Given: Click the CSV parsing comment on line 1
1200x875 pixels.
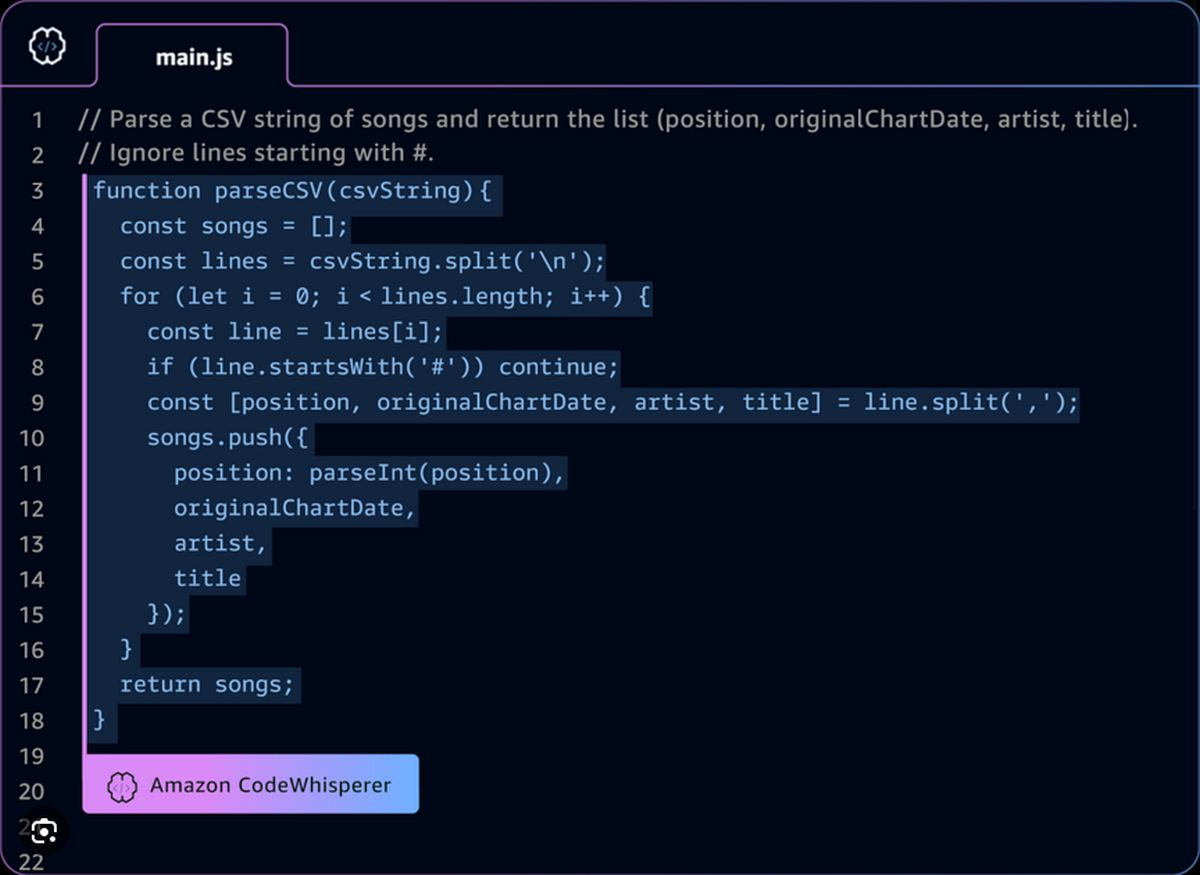Looking at the screenshot, I should (x=600, y=119).
